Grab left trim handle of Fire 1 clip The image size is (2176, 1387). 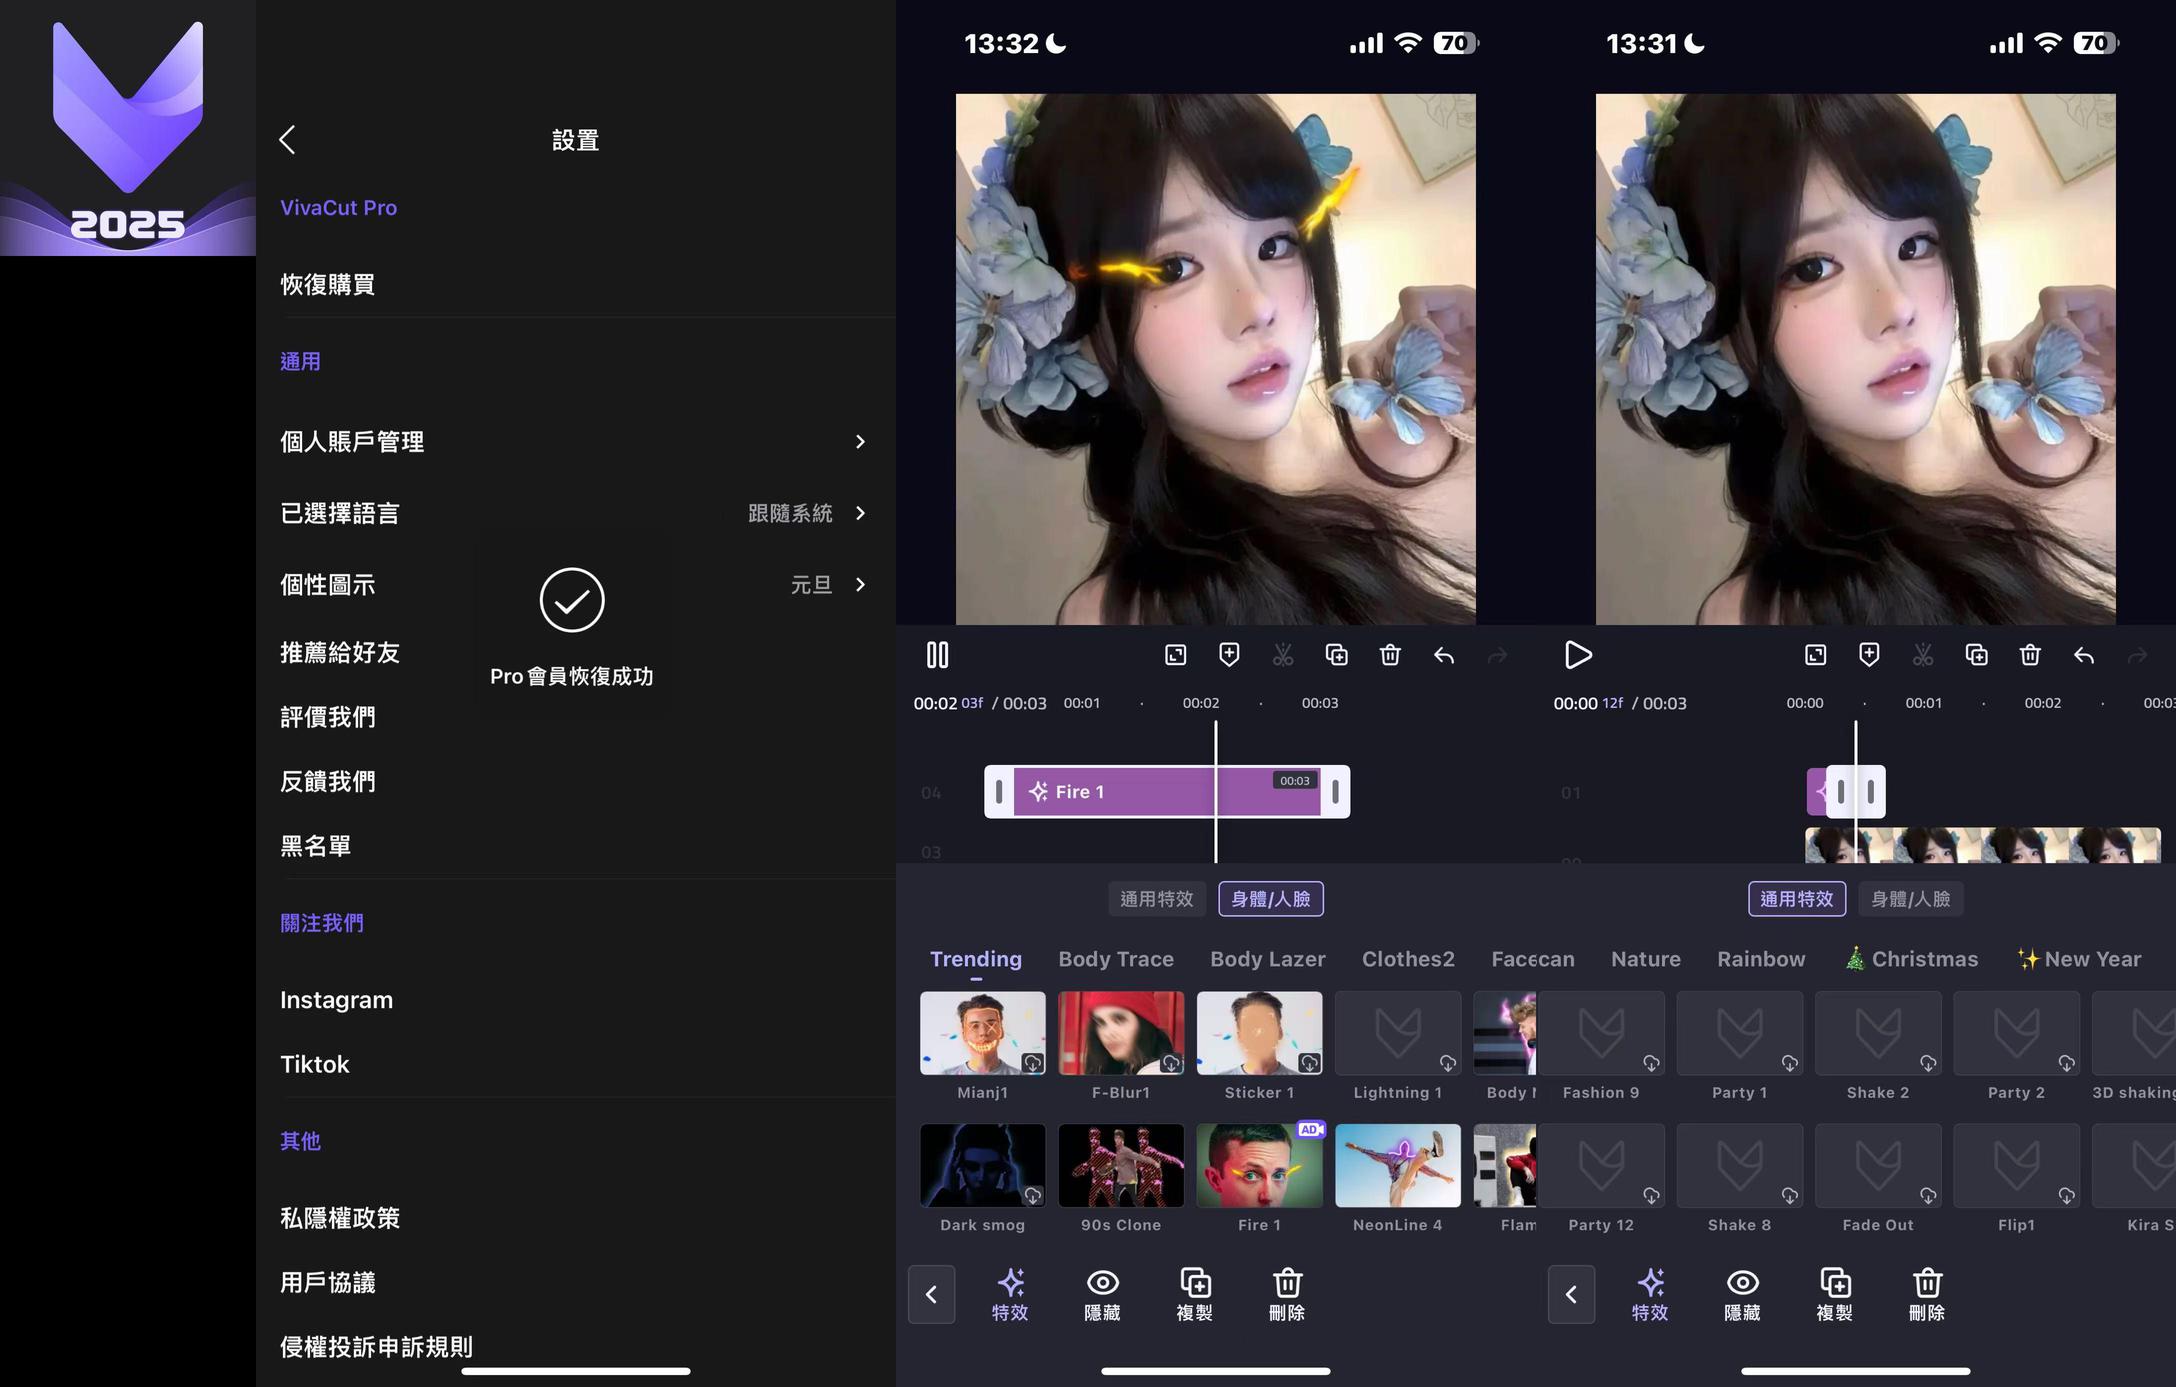click(x=999, y=792)
